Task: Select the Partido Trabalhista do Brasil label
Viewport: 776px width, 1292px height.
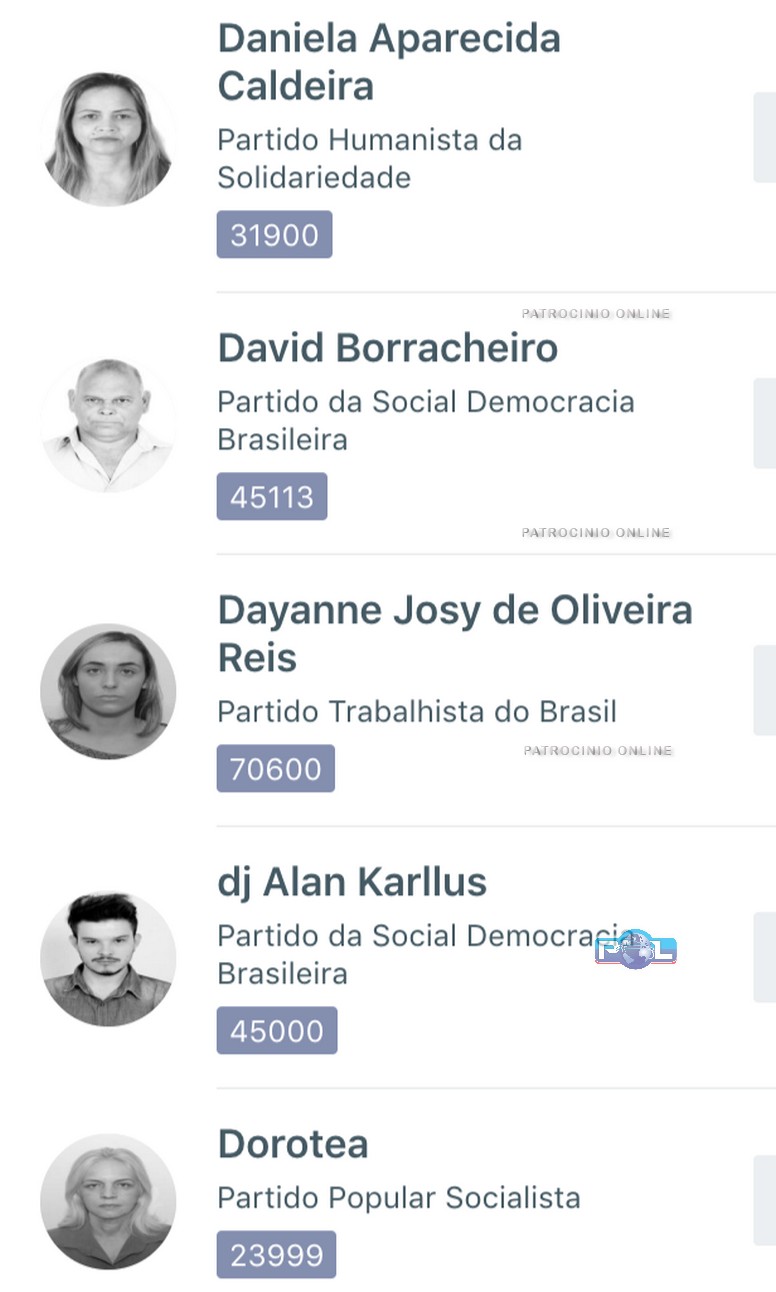Action: pyautogui.click(x=417, y=711)
